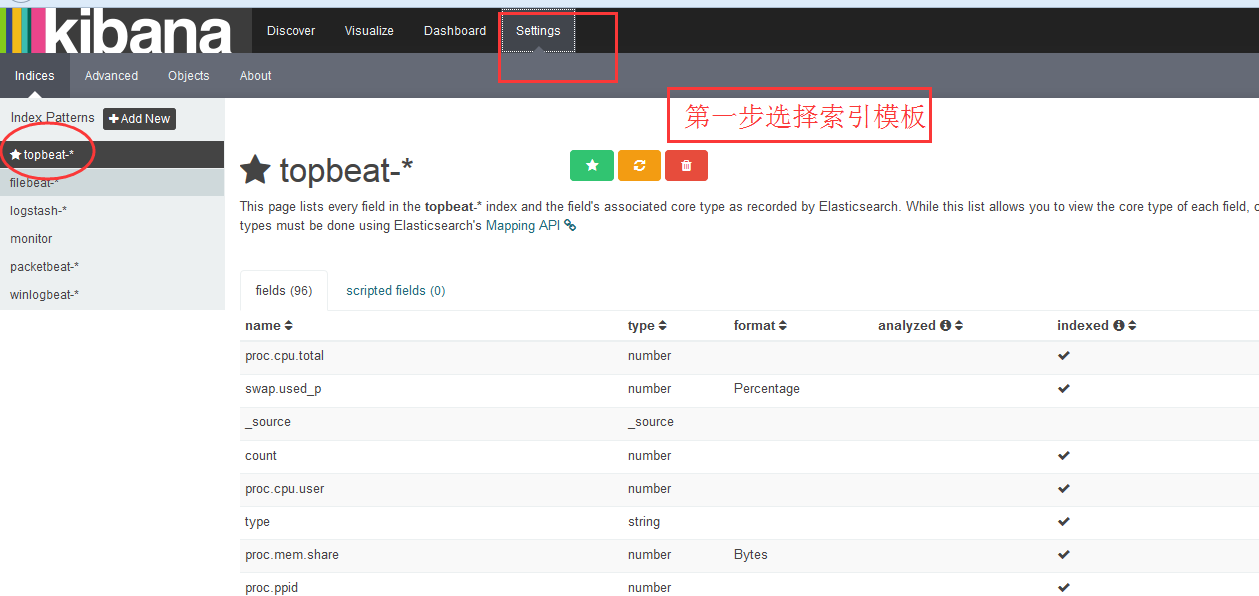Image resolution: width=1259 pixels, height=596 pixels.
Task: Sort fields by analyzed column arrows
Action: 959,326
